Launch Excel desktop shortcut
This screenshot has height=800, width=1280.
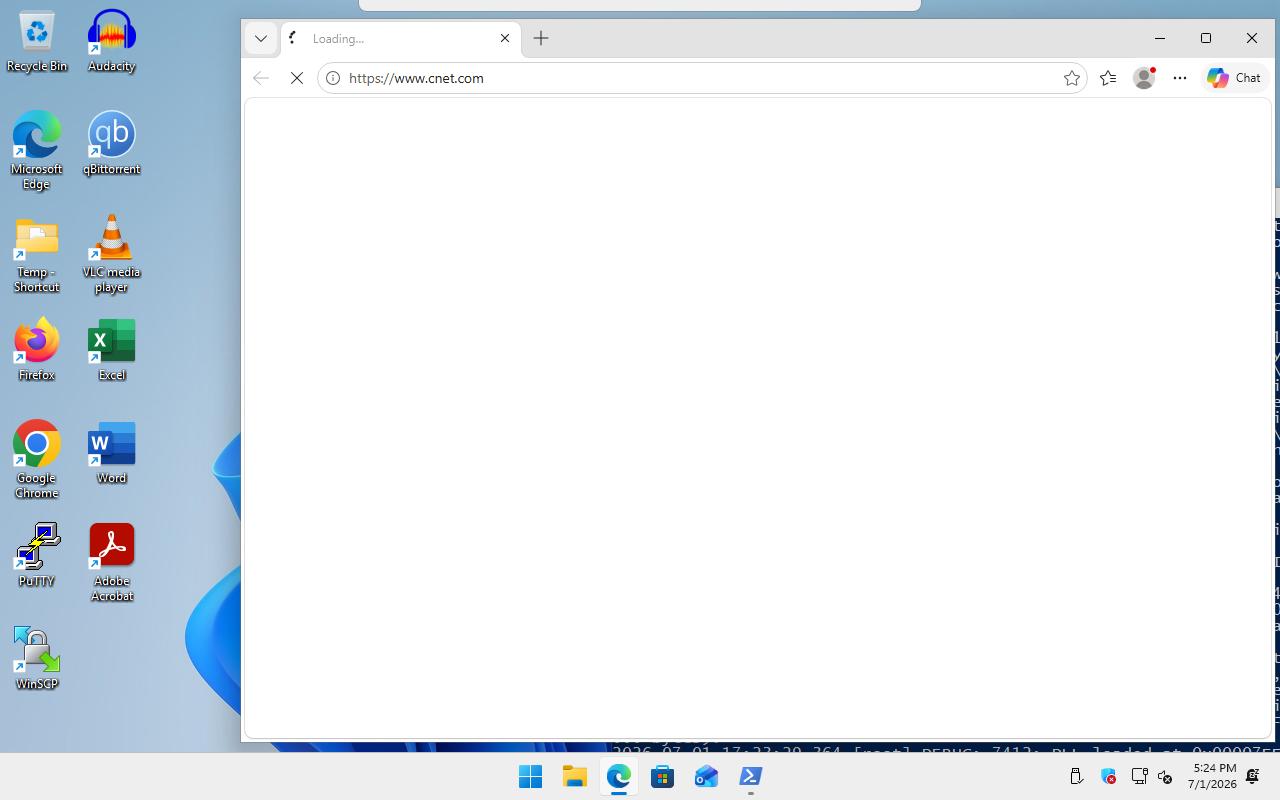[111, 351]
